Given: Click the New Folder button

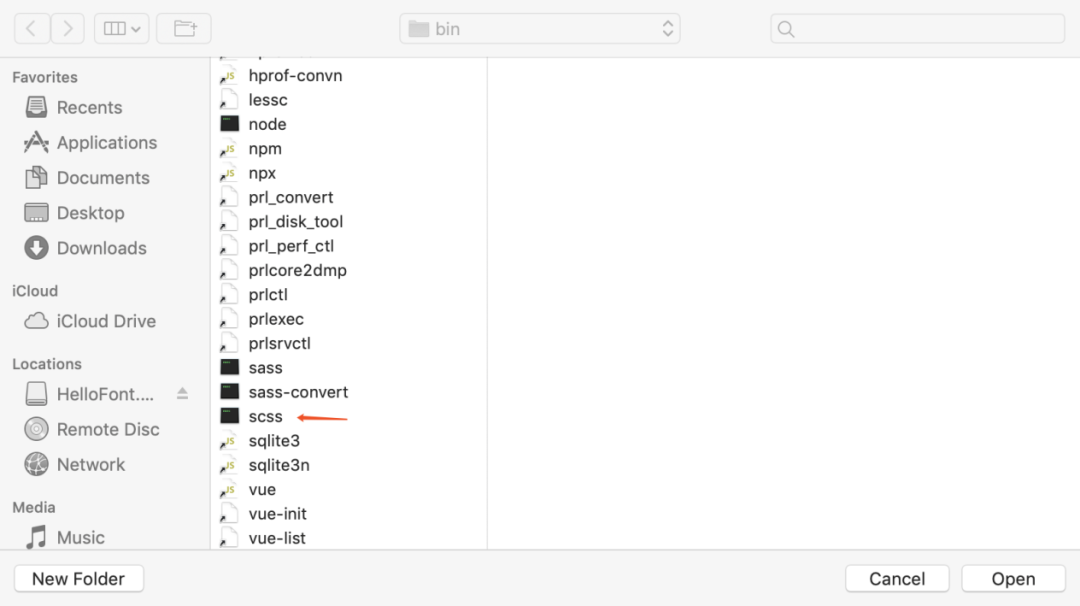Looking at the screenshot, I should coord(79,579).
